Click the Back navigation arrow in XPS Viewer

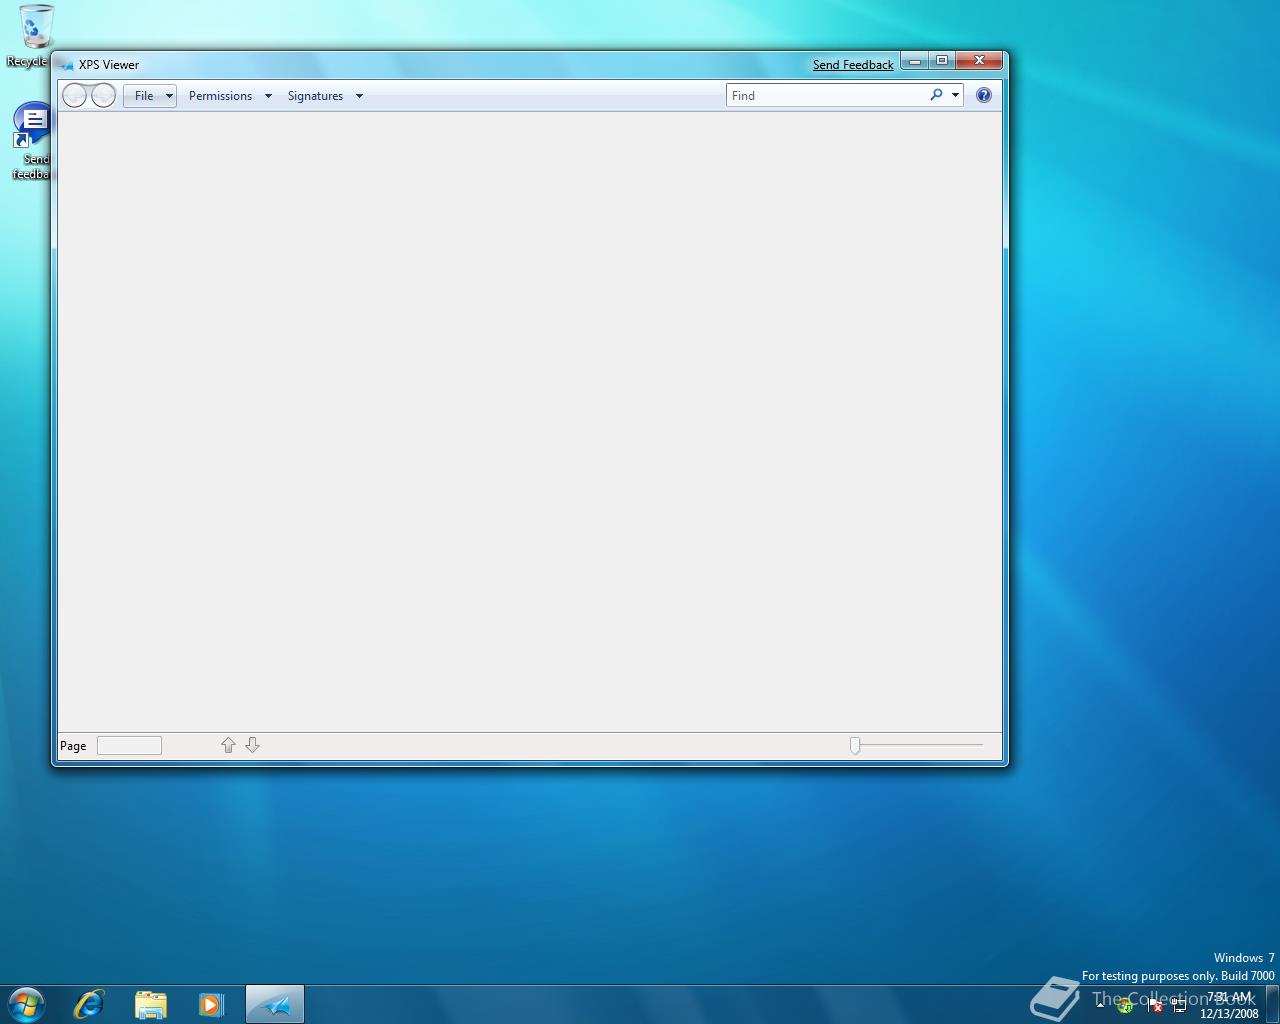(75, 96)
